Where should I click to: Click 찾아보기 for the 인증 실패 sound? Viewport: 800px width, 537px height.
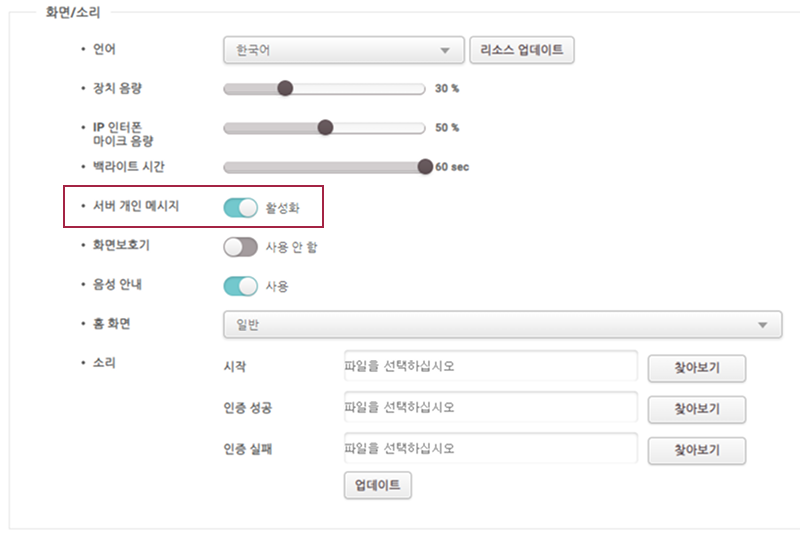[x=697, y=451]
